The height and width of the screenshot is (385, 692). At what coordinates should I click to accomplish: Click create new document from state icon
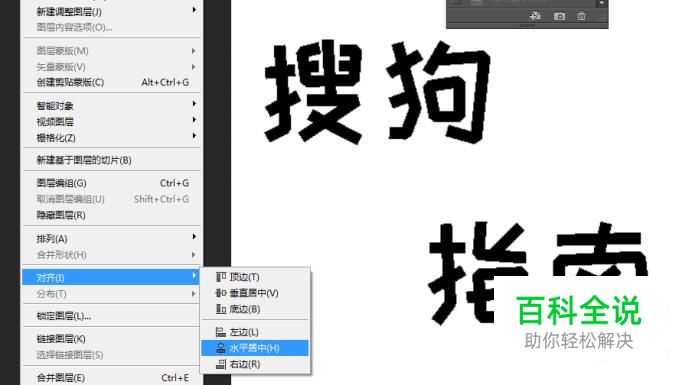535,16
